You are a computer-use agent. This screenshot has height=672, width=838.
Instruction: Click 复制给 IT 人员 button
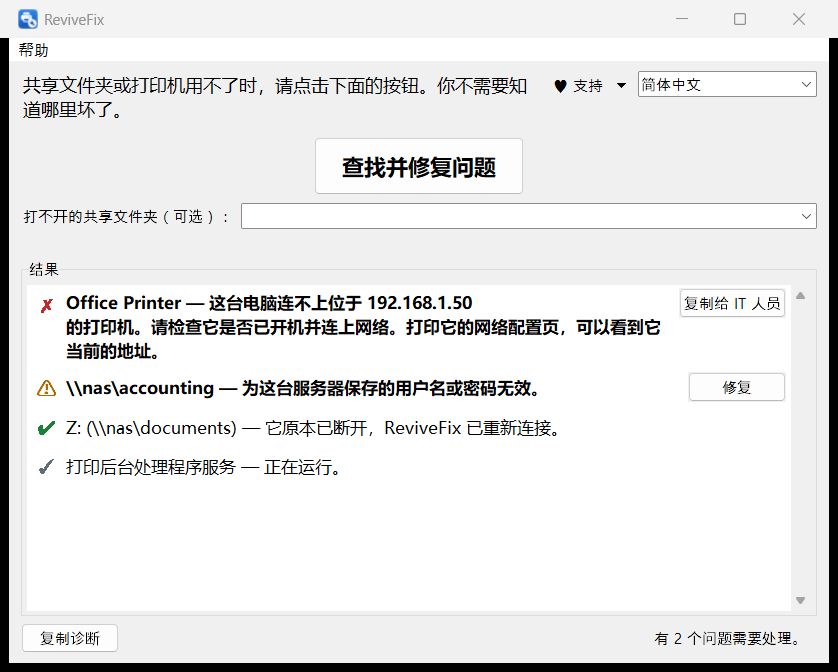tap(732, 304)
